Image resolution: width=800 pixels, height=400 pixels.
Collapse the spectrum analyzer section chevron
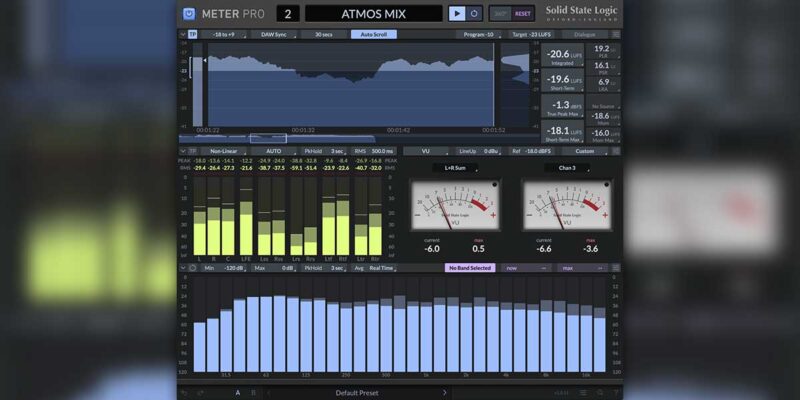183,268
